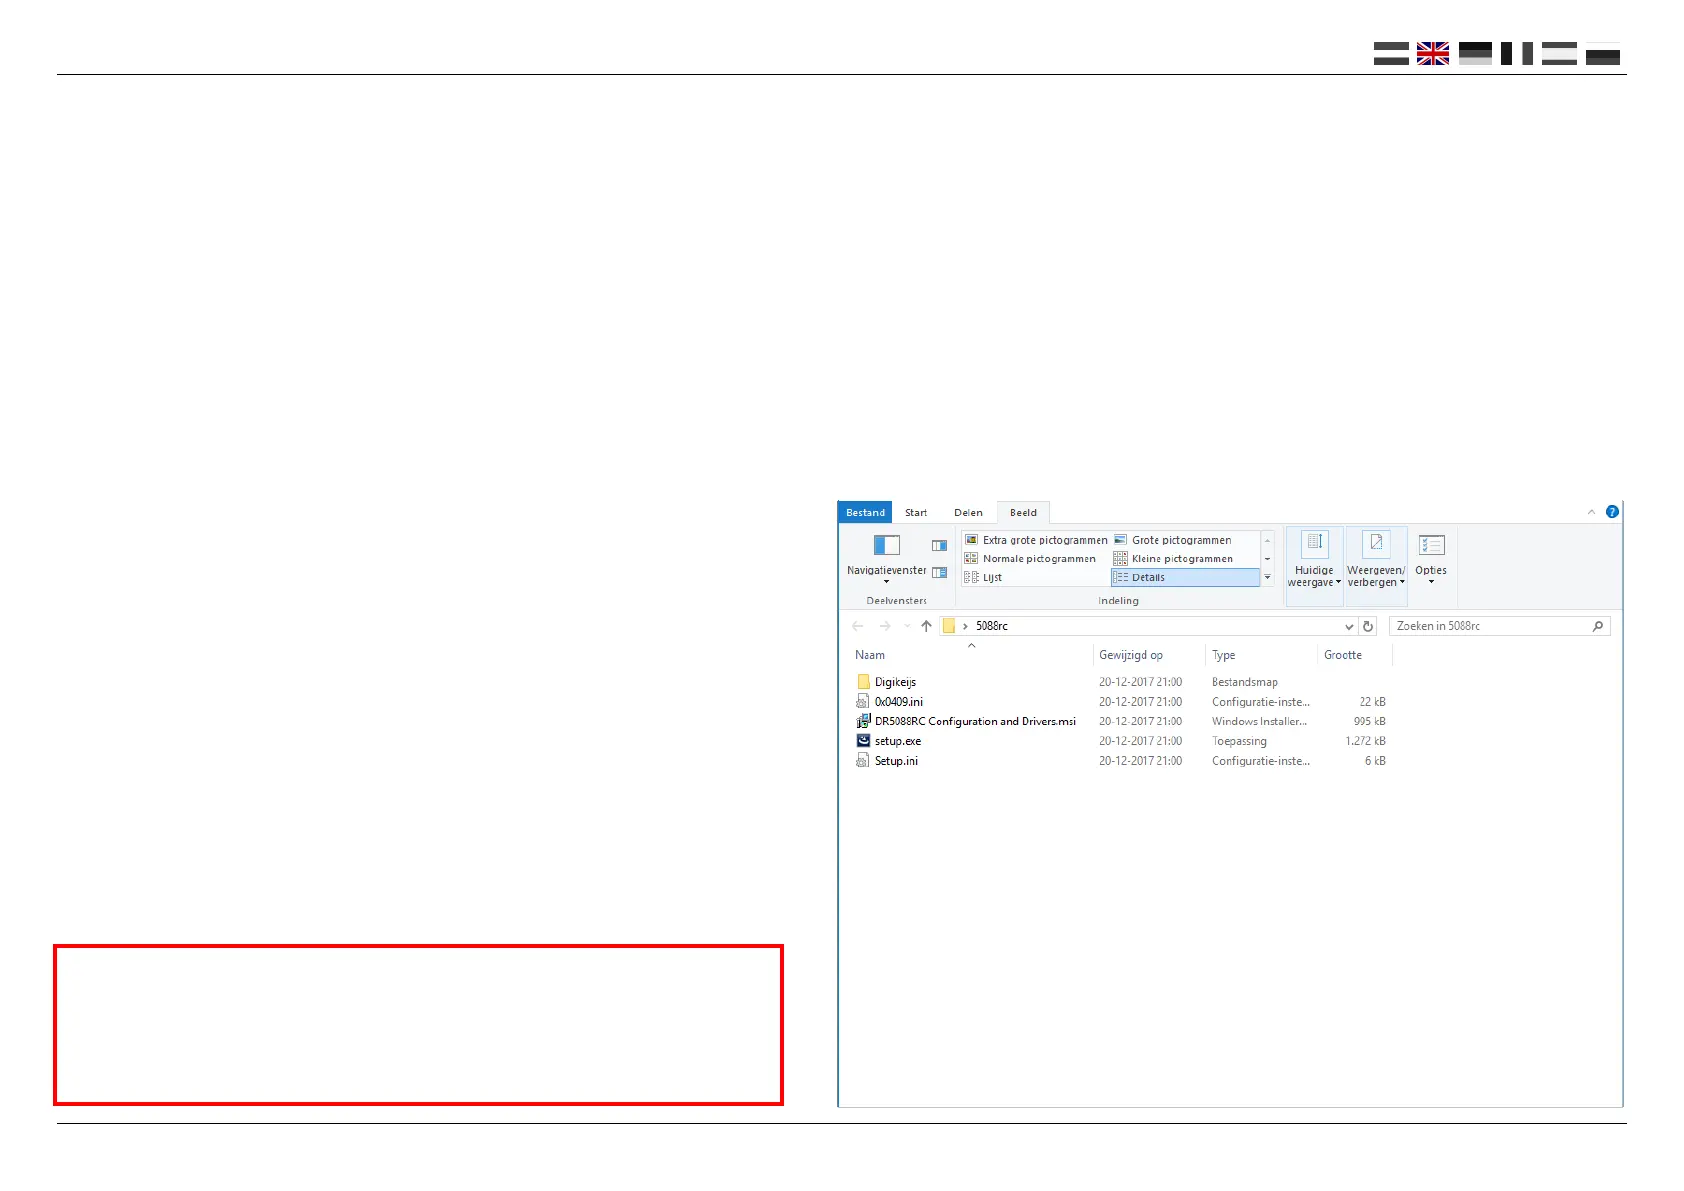
Task: Click the 995 kB size value
Action: (1369, 721)
